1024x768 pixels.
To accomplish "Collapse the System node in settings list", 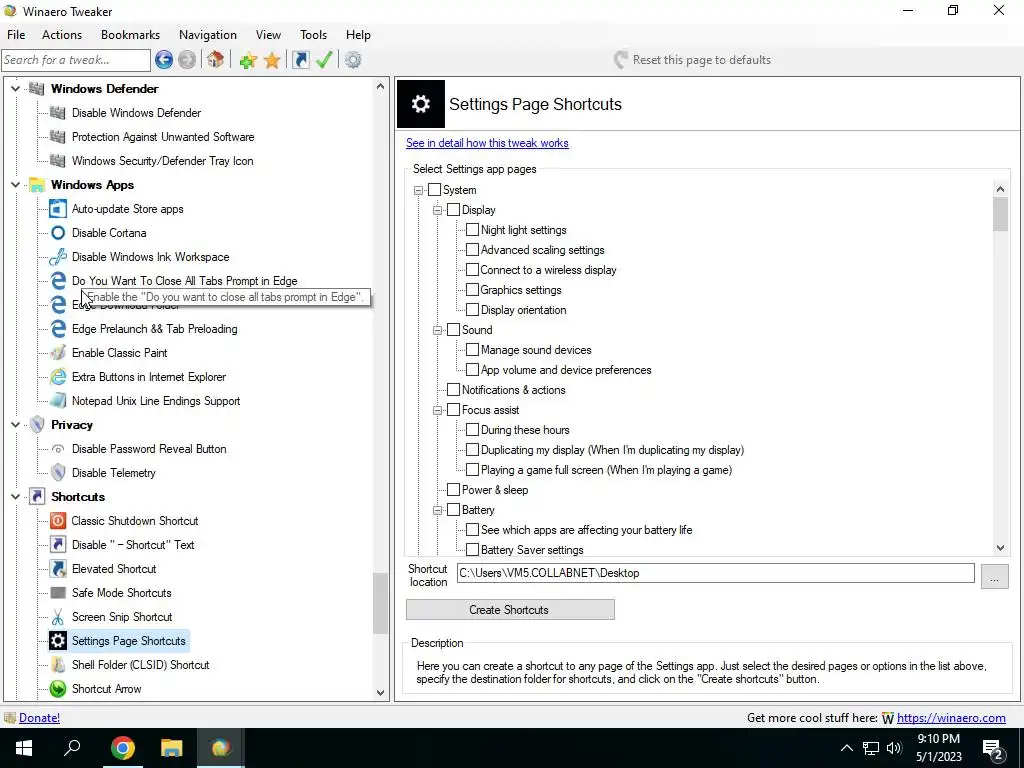I will [x=419, y=191].
